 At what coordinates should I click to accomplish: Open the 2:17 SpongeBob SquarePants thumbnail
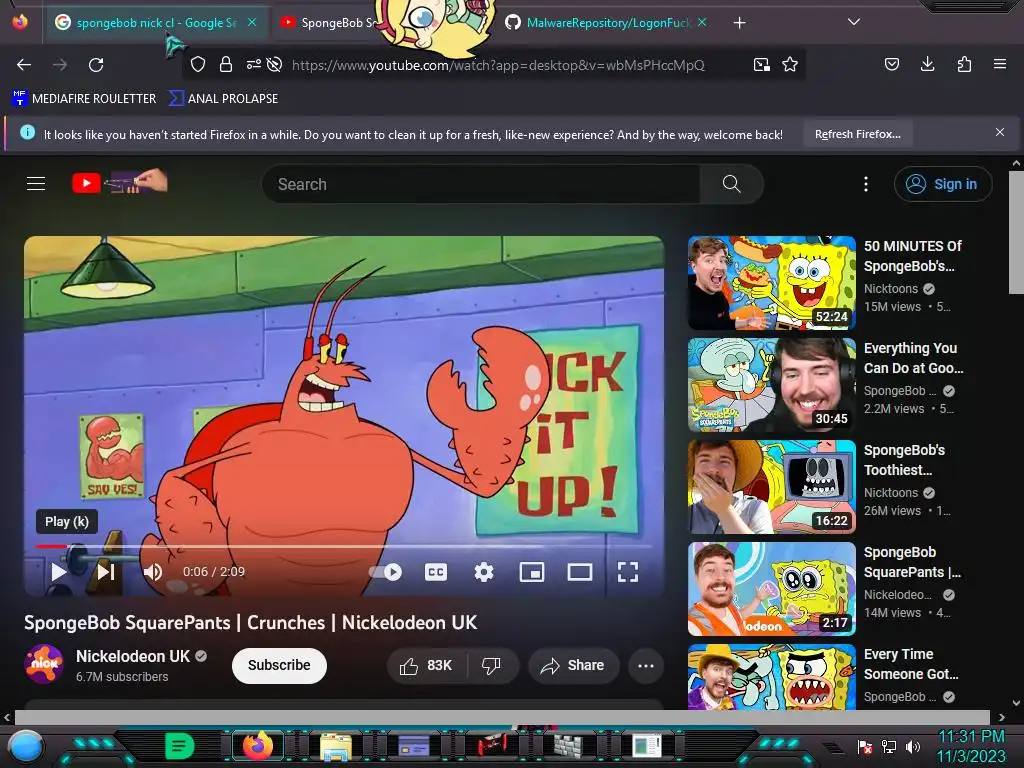(x=772, y=588)
